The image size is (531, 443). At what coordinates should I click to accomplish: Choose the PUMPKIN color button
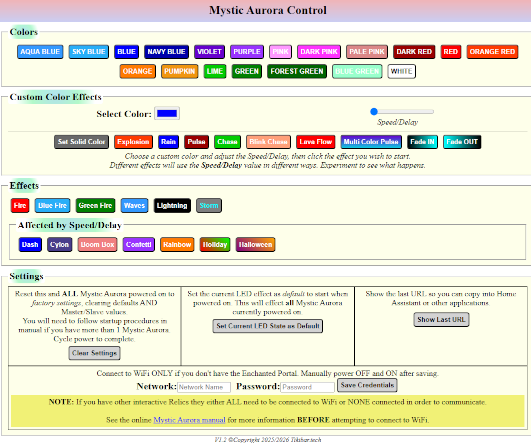pyautogui.click(x=179, y=71)
